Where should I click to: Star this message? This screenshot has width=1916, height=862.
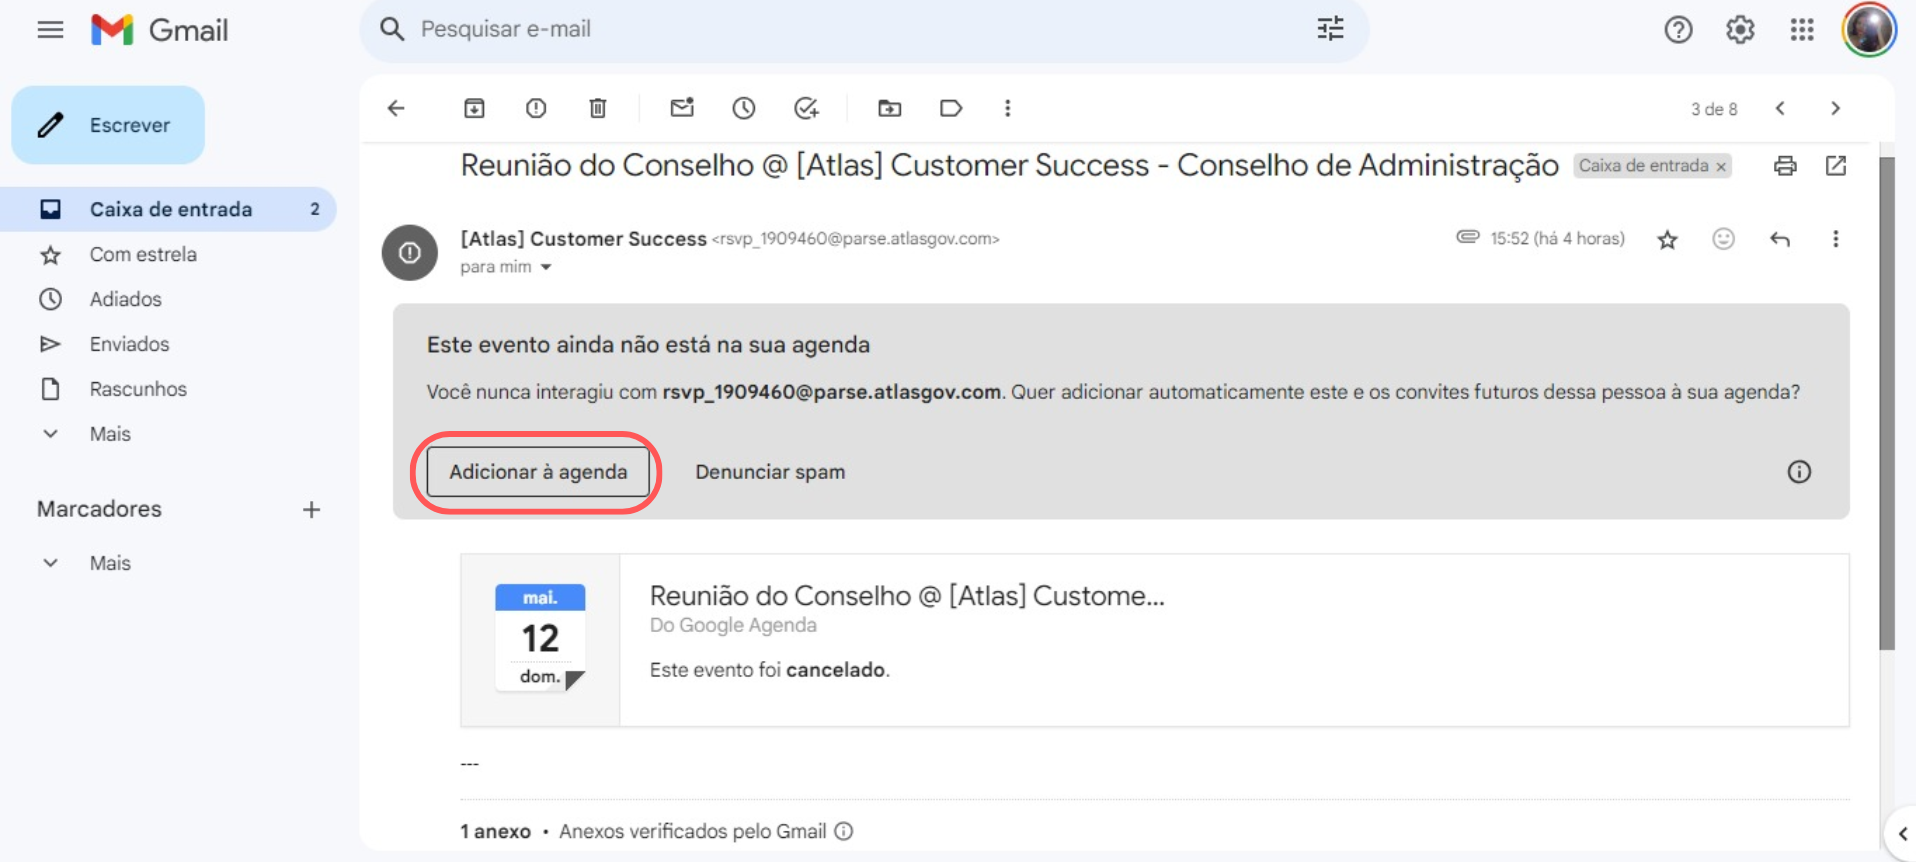(1667, 239)
